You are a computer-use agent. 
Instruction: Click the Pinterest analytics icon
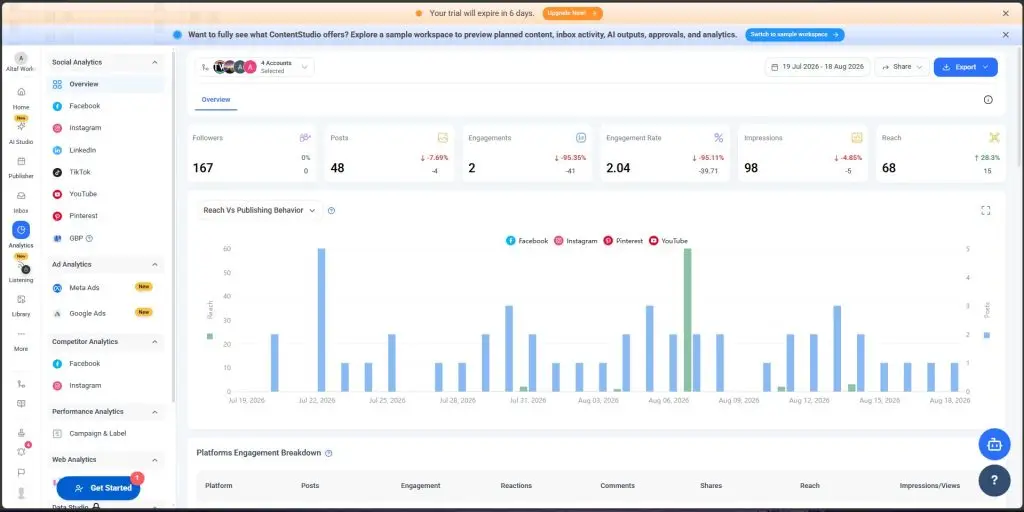[x=57, y=216]
